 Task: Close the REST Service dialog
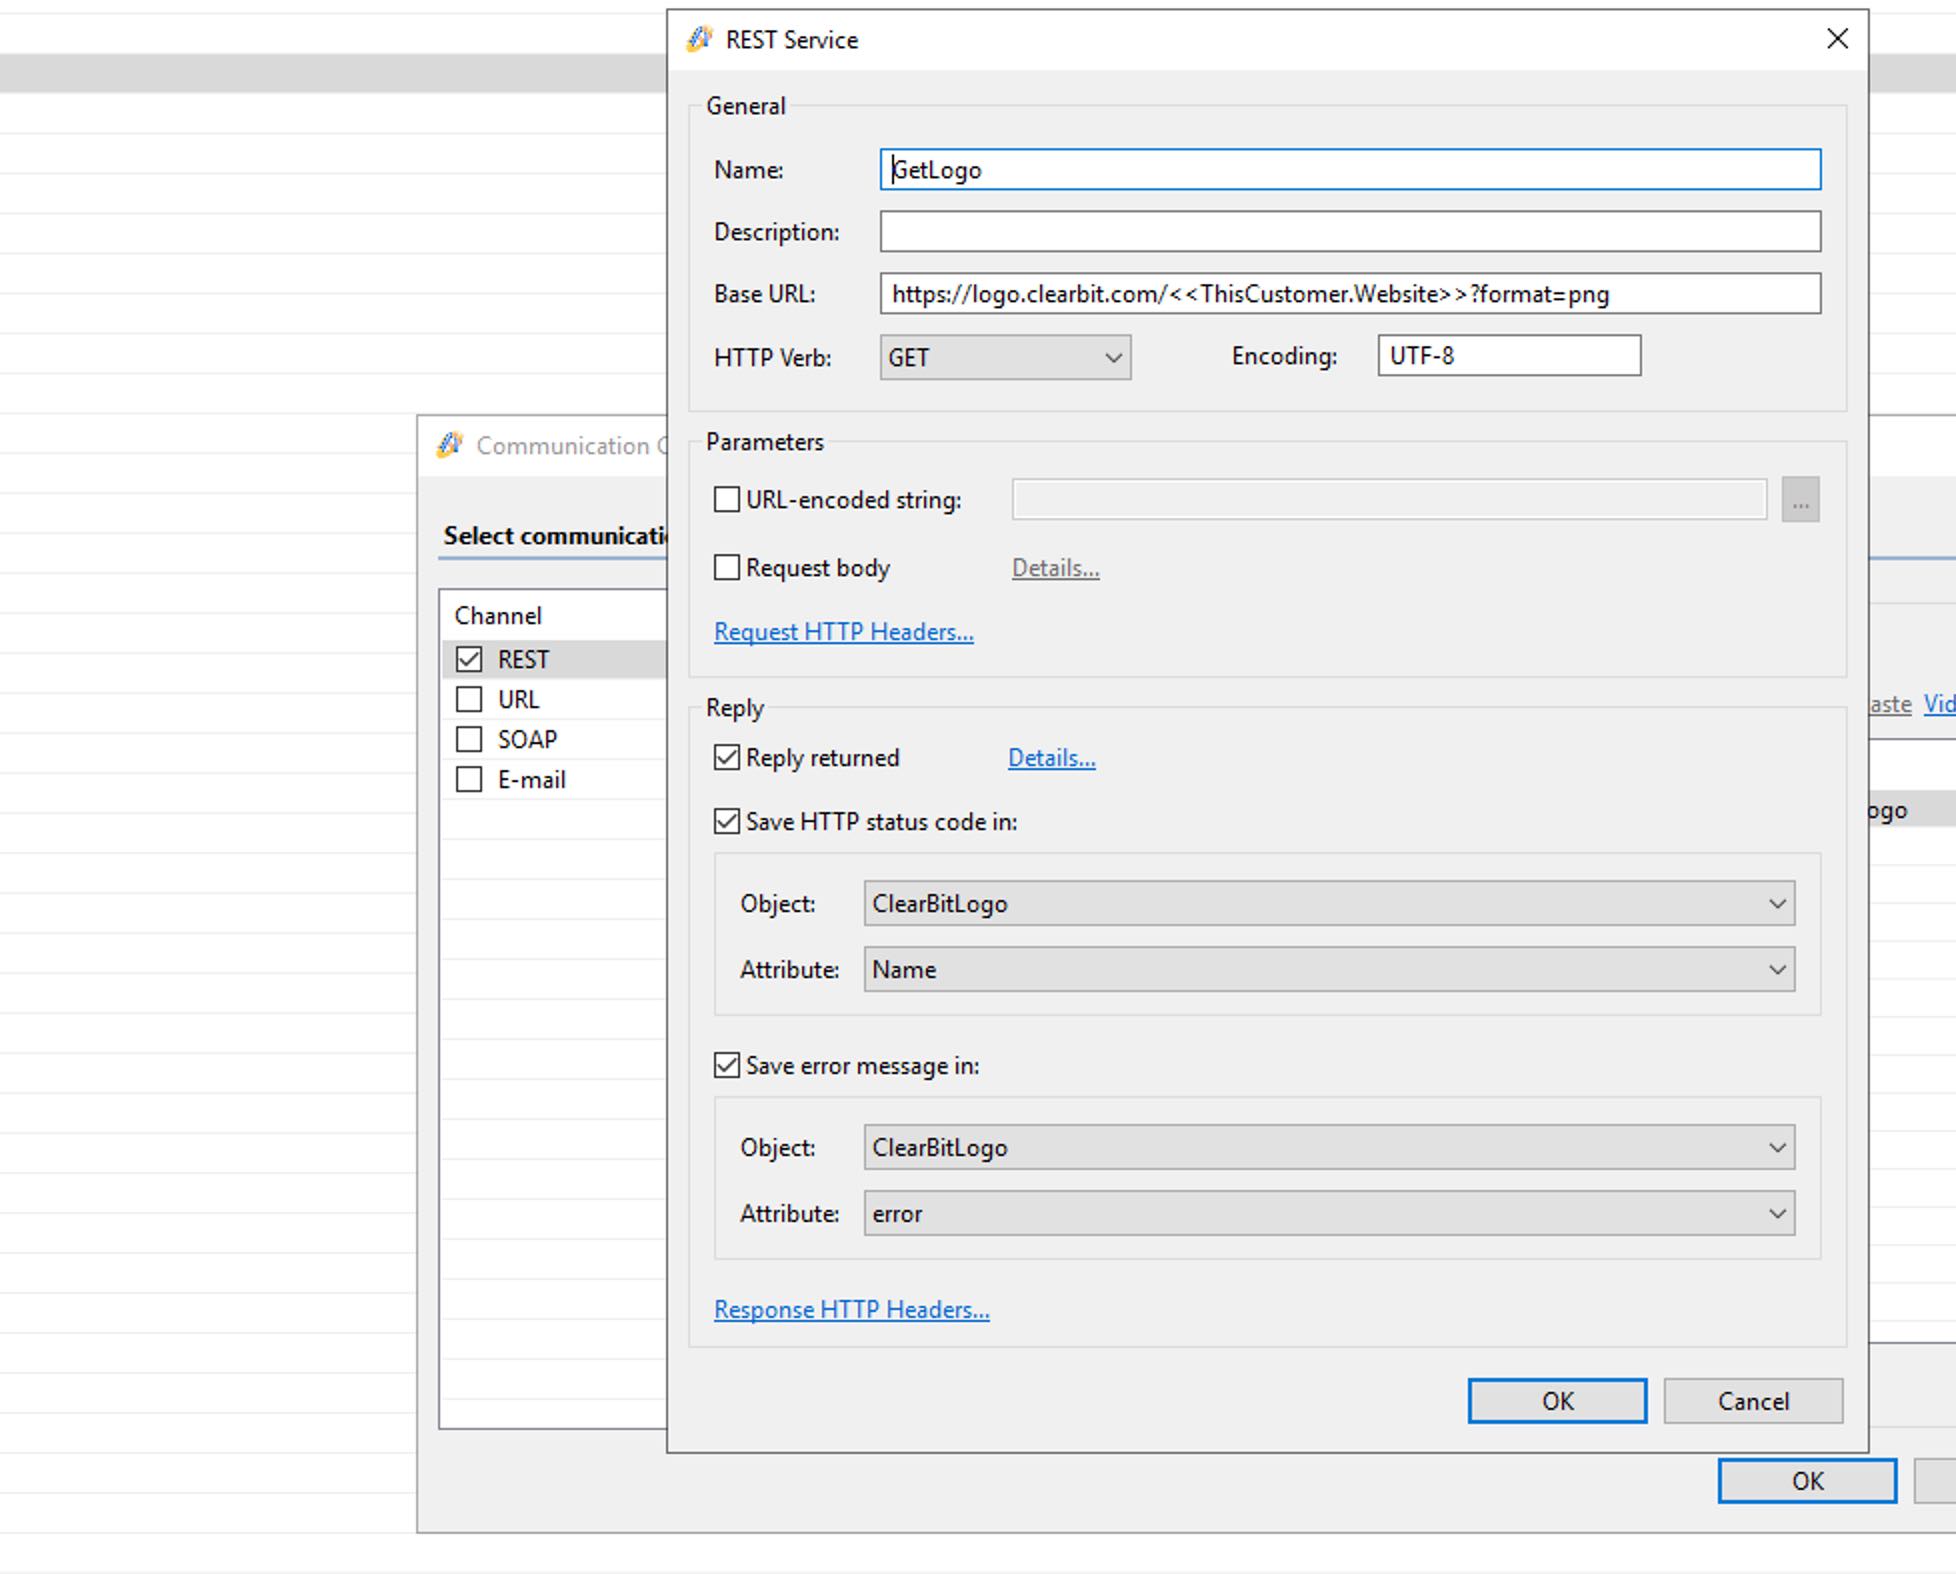coord(1837,39)
